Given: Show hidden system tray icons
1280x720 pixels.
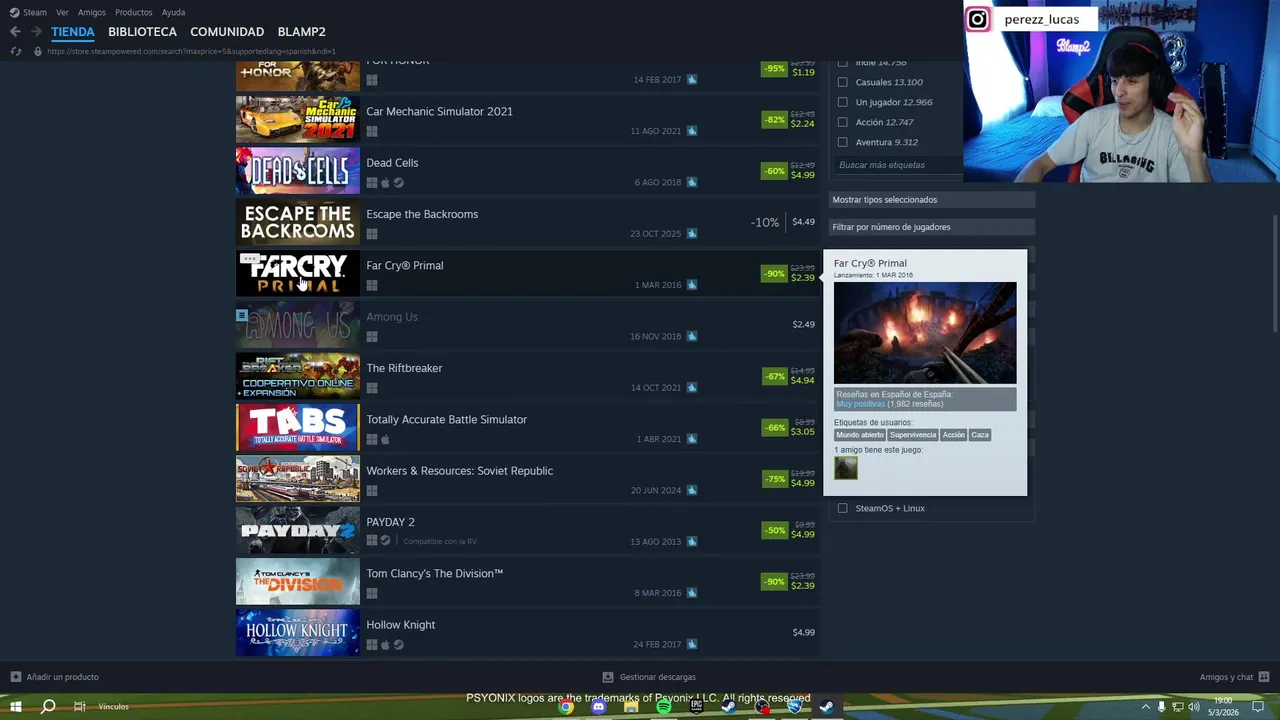Looking at the screenshot, I should (x=1145, y=707).
